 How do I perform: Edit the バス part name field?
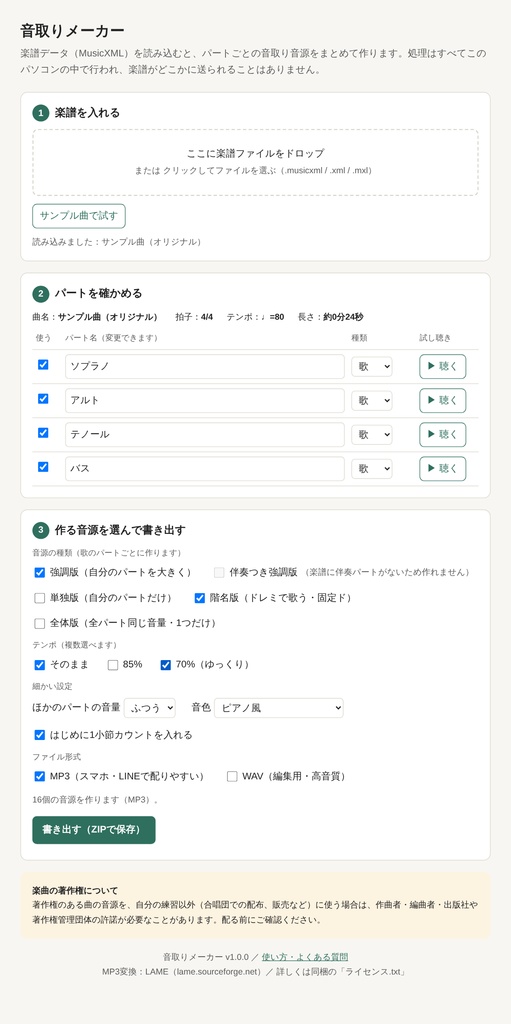pyautogui.click(x=205, y=469)
